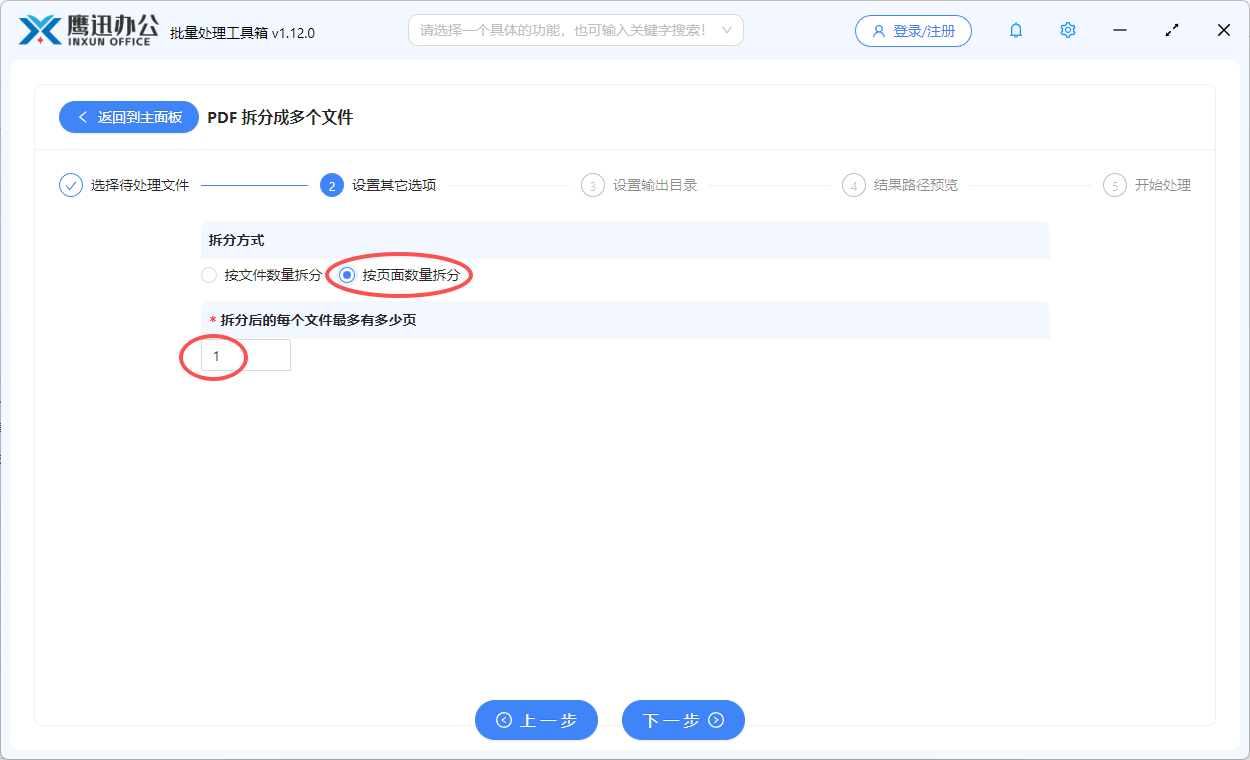
Task: Go to 选择待处理文件 step label
Action: point(140,185)
